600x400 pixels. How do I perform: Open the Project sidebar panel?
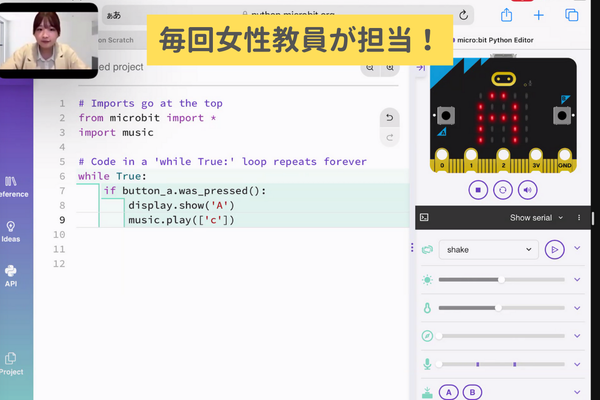click(11, 364)
